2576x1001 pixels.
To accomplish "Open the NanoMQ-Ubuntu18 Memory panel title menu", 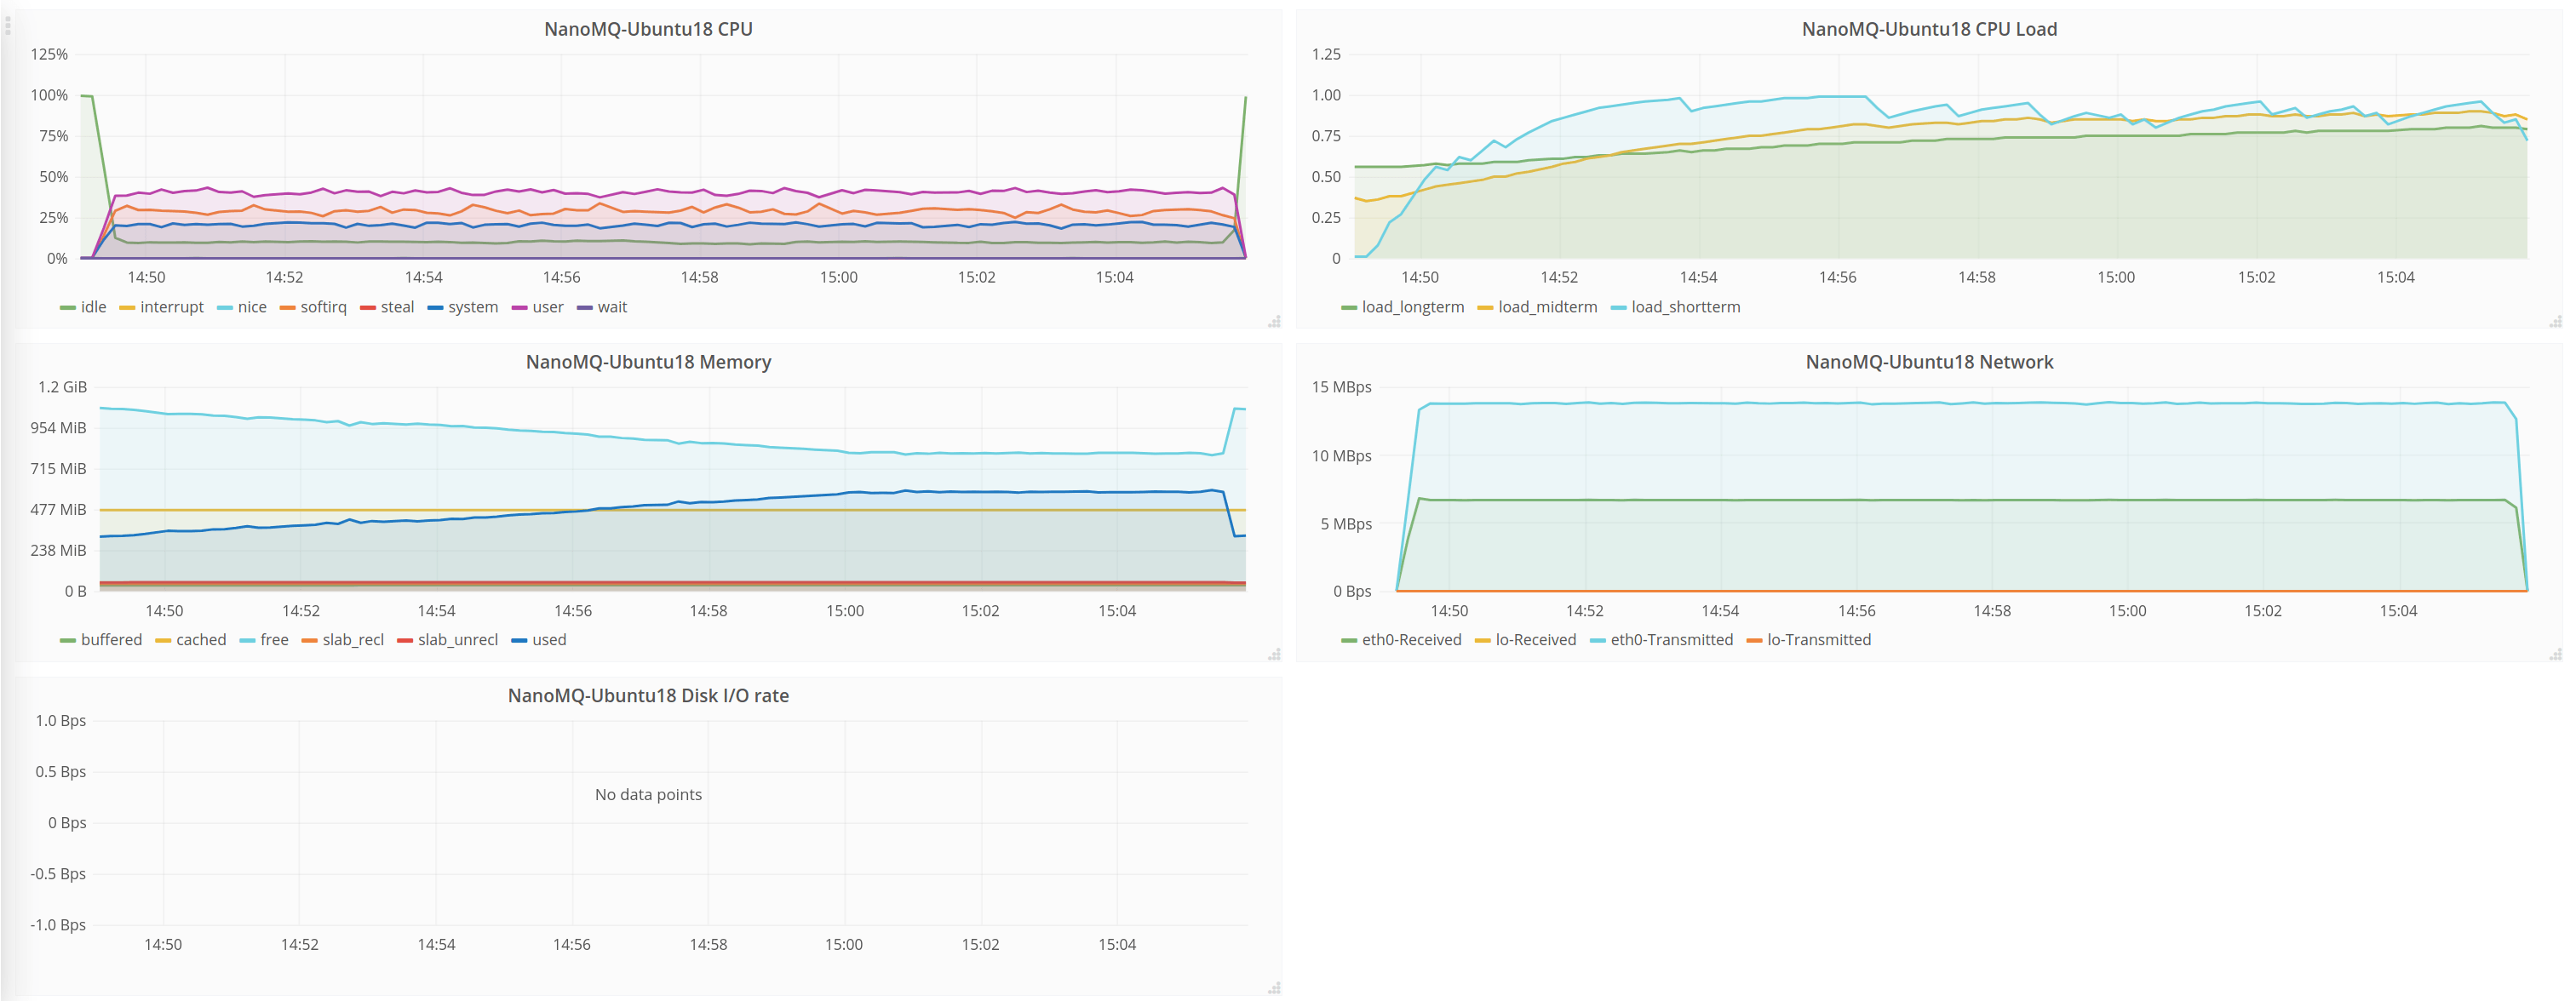I will (x=648, y=362).
